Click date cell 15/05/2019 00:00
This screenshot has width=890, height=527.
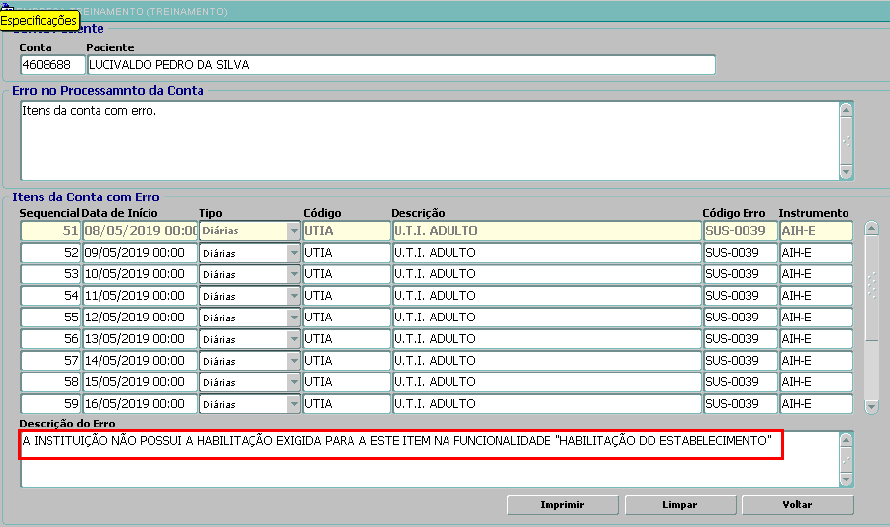140,382
